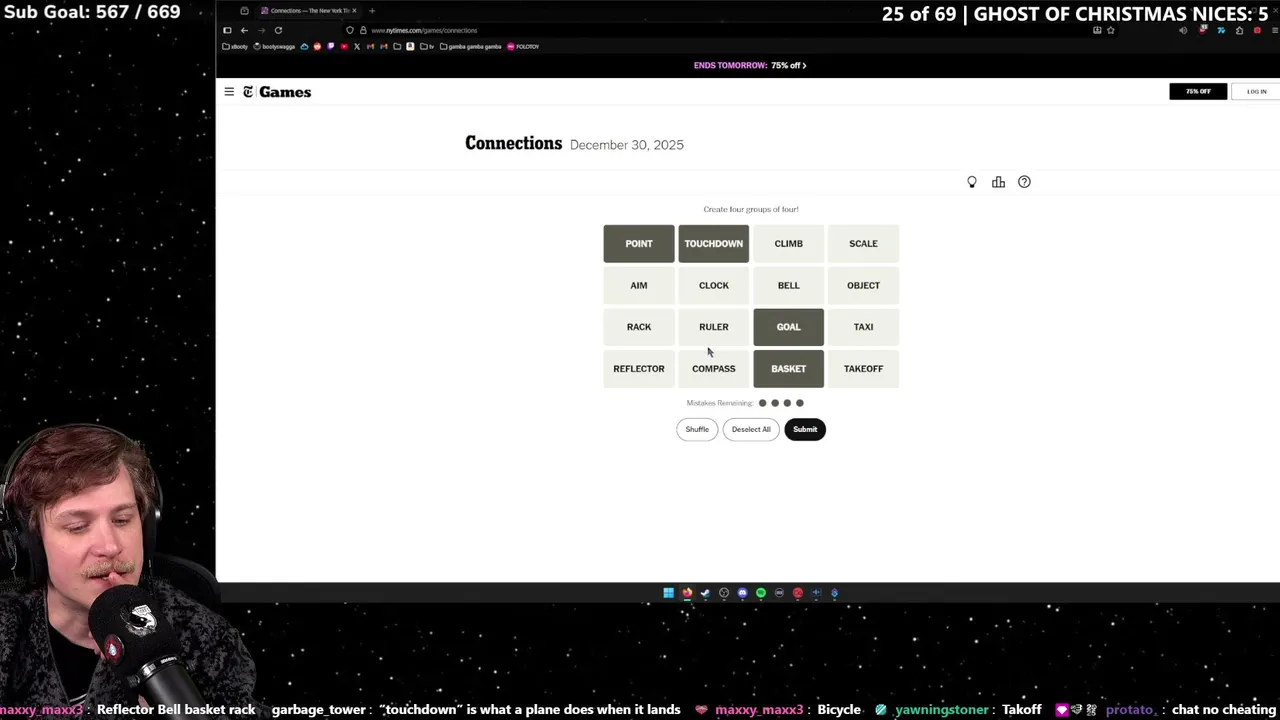Open OBS from the taskbar

pyautogui.click(x=724, y=593)
